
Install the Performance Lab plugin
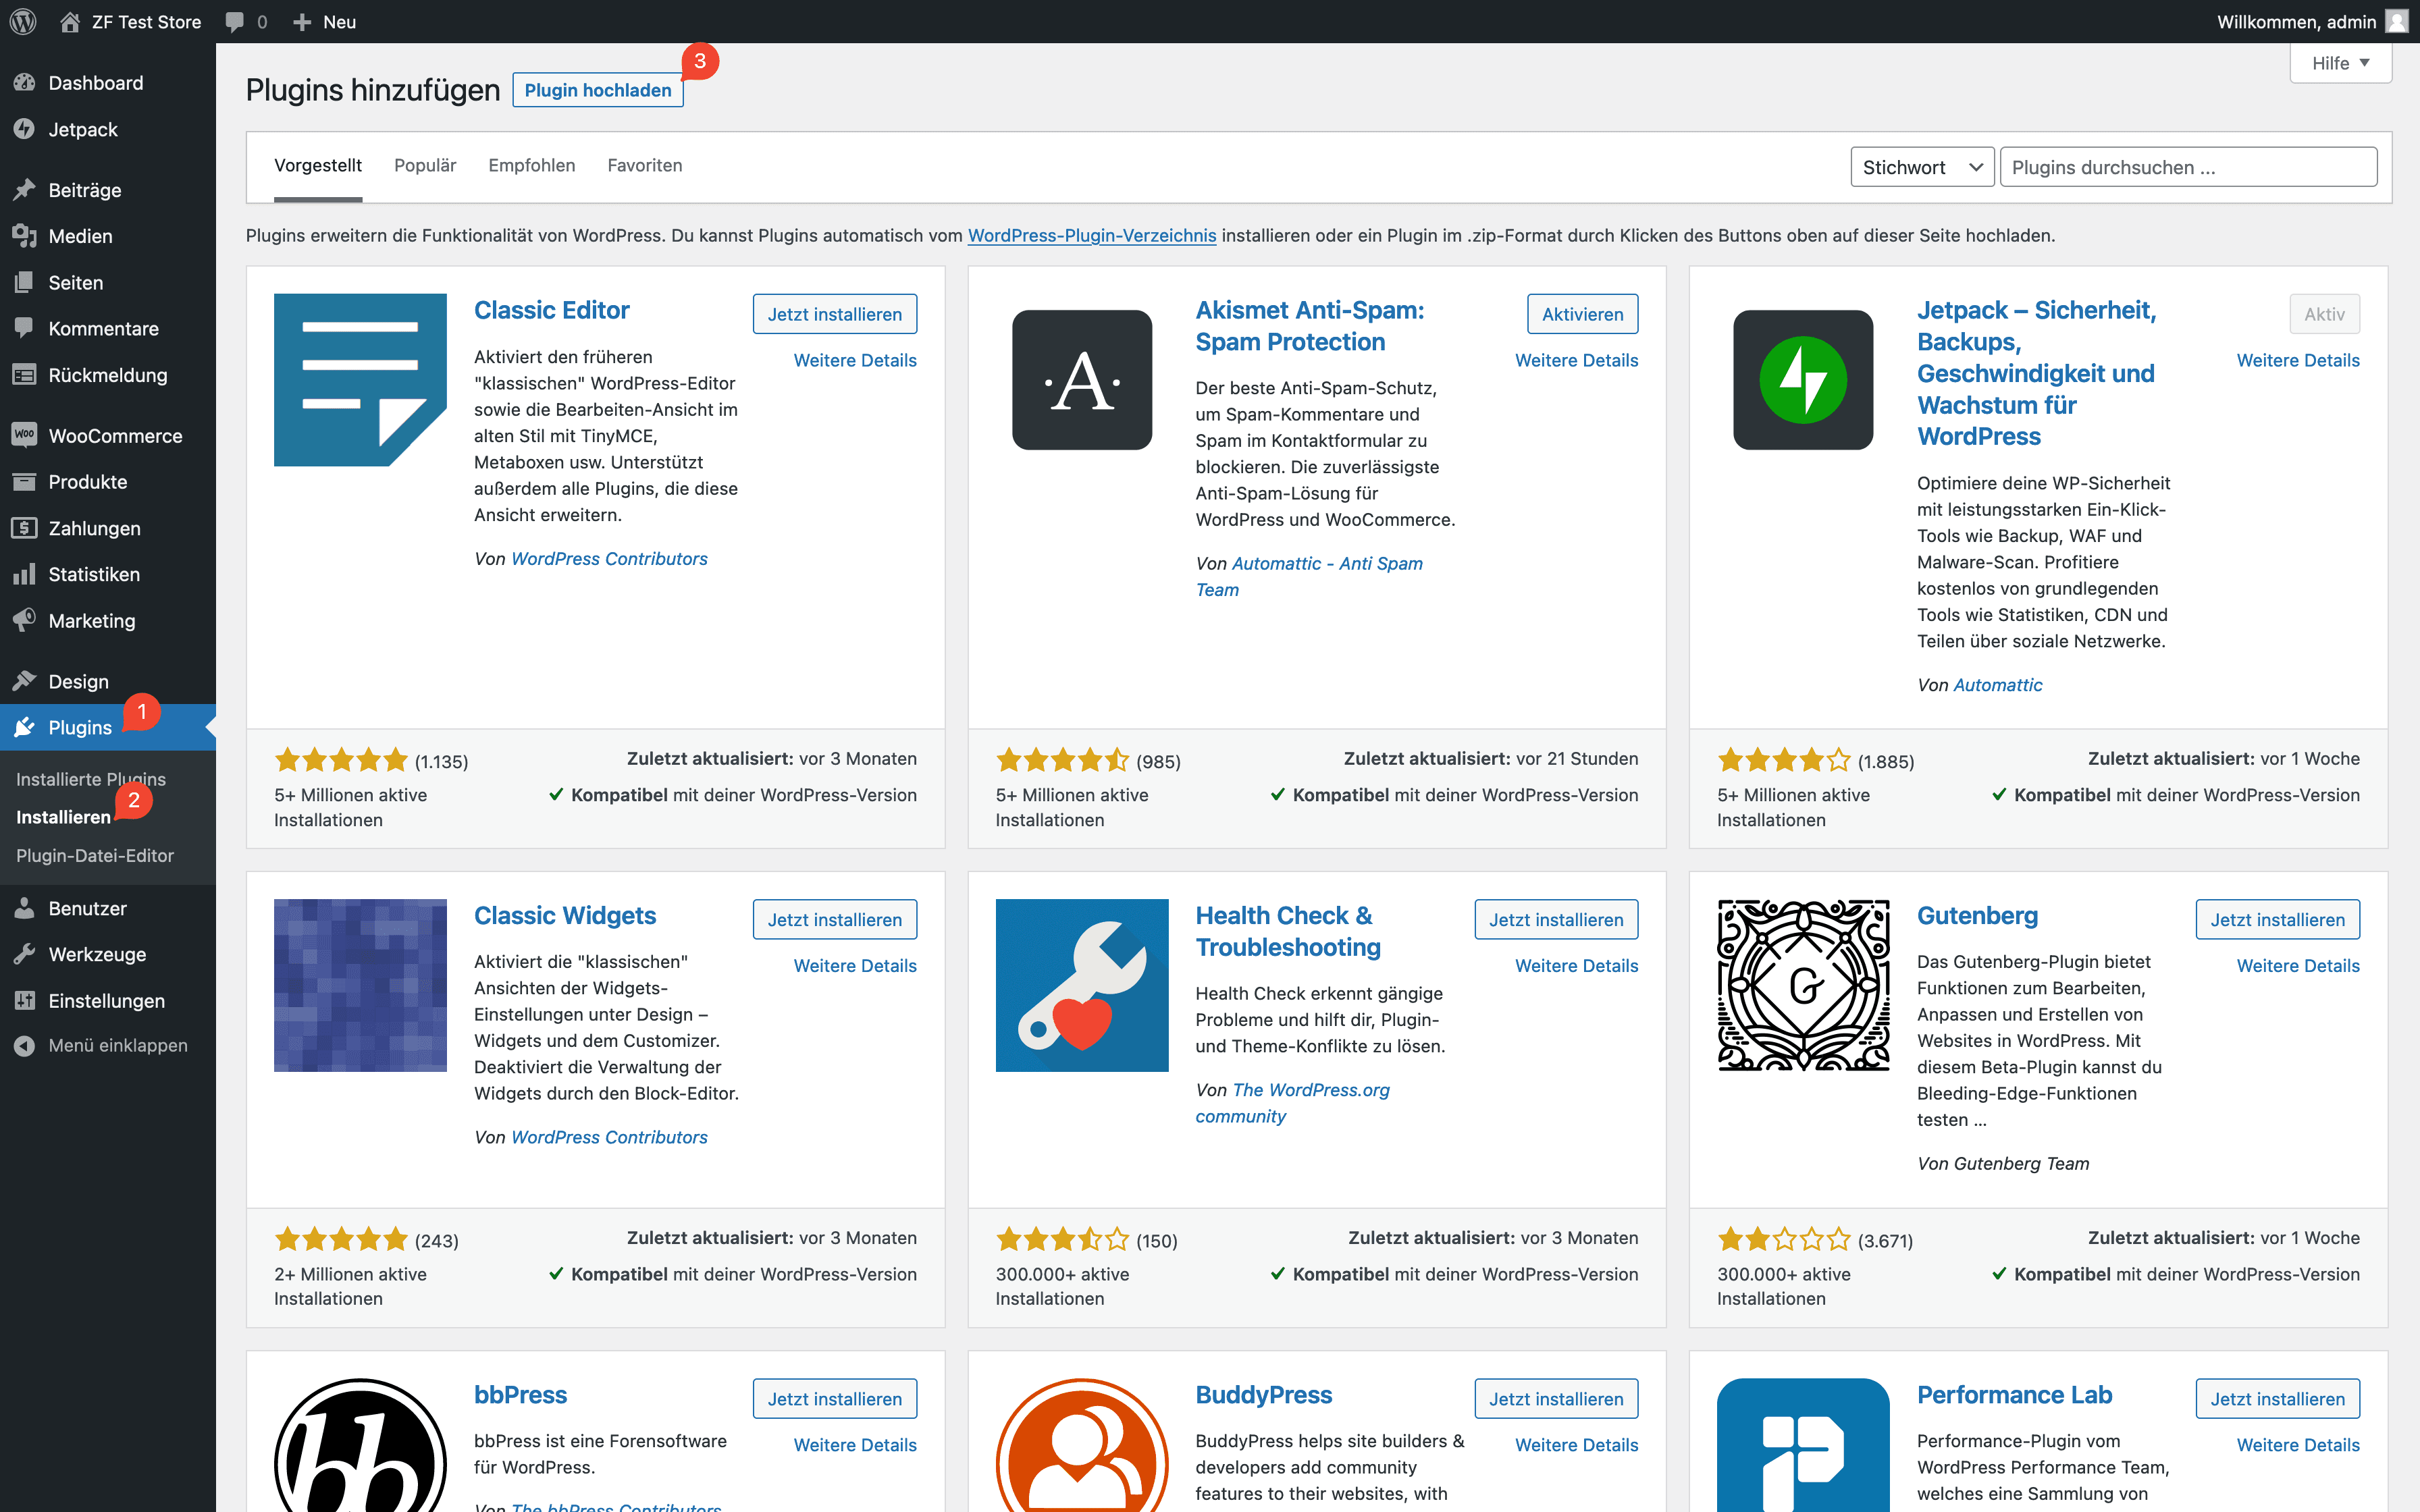point(2278,1399)
